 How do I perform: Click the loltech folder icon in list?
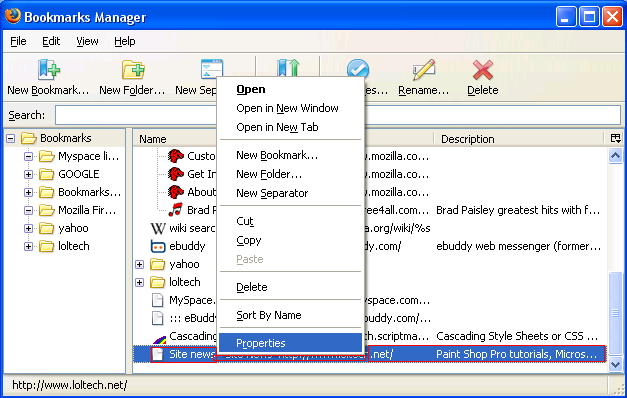click(x=158, y=282)
